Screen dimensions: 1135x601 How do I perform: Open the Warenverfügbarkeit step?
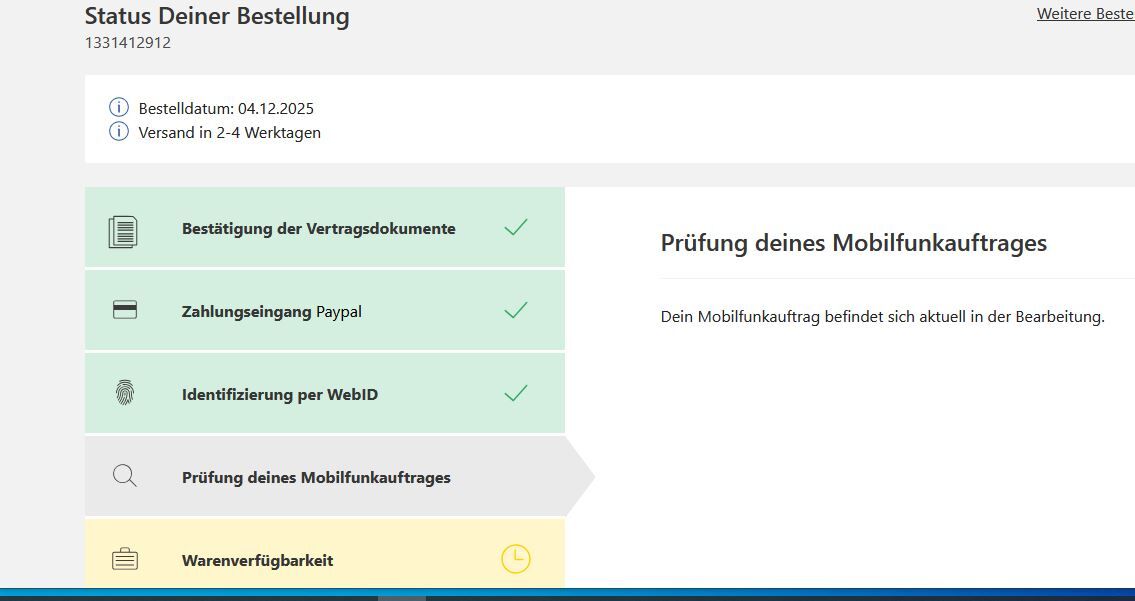pyautogui.click(x=258, y=561)
